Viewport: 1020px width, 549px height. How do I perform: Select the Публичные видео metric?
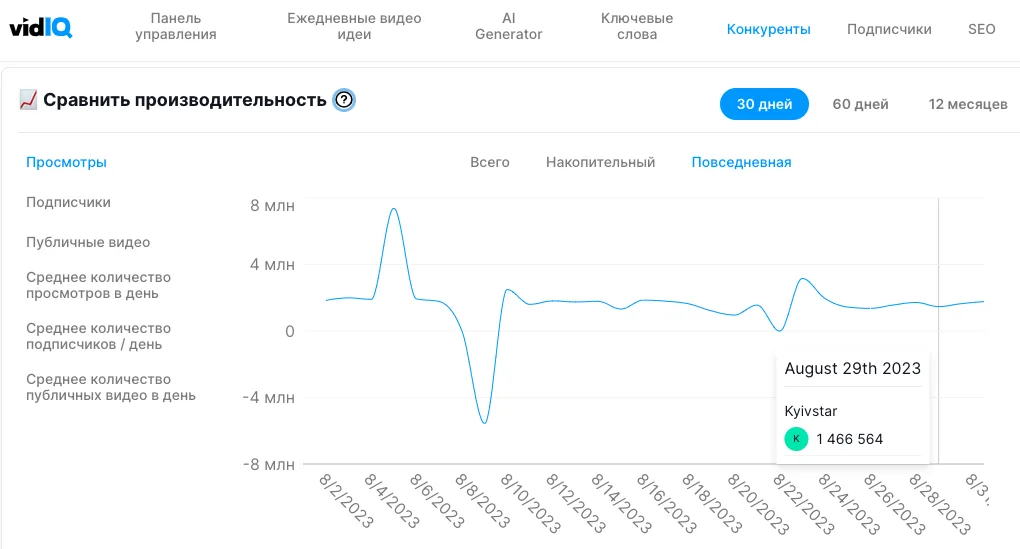click(x=88, y=242)
